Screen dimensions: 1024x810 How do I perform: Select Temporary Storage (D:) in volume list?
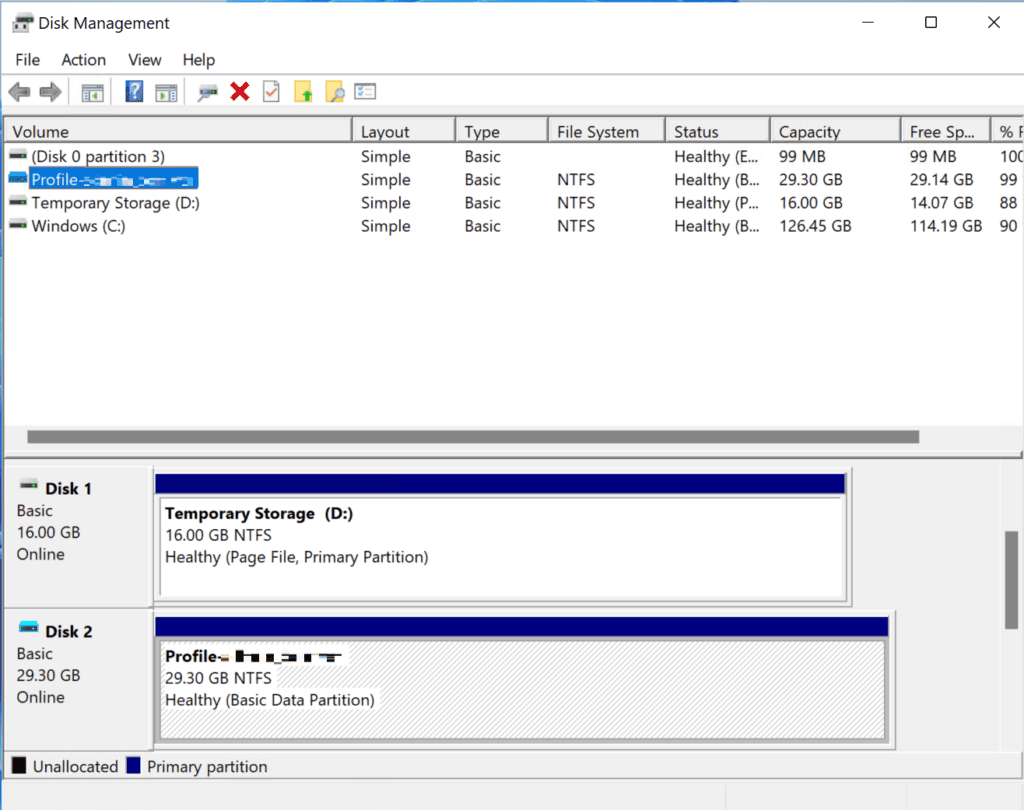(x=115, y=203)
